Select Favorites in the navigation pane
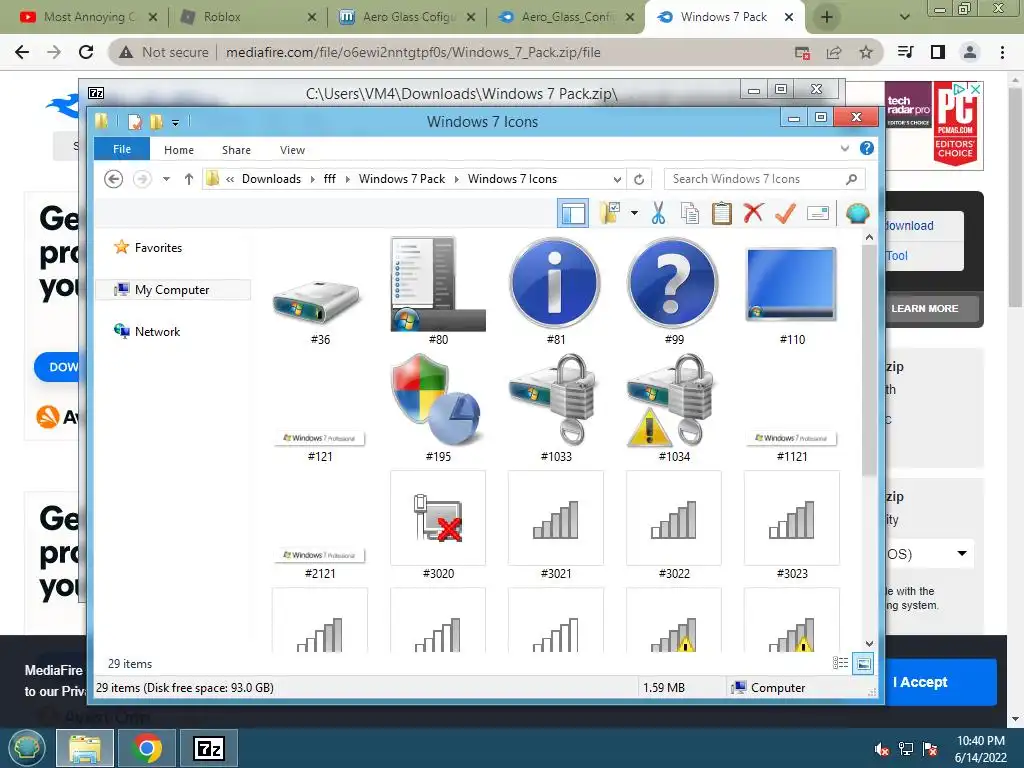Image resolution: width=1024 pixels, height=768 pixels. click(158, 248)
